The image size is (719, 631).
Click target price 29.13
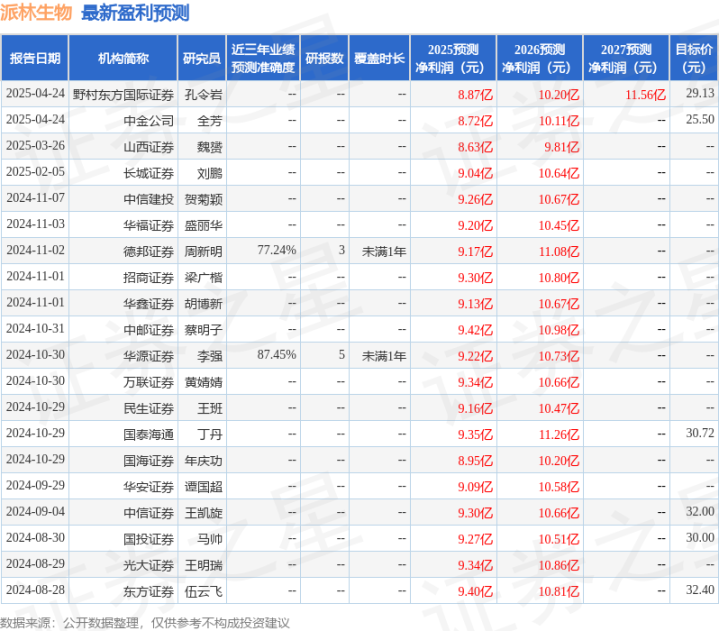tap(700, 93)
